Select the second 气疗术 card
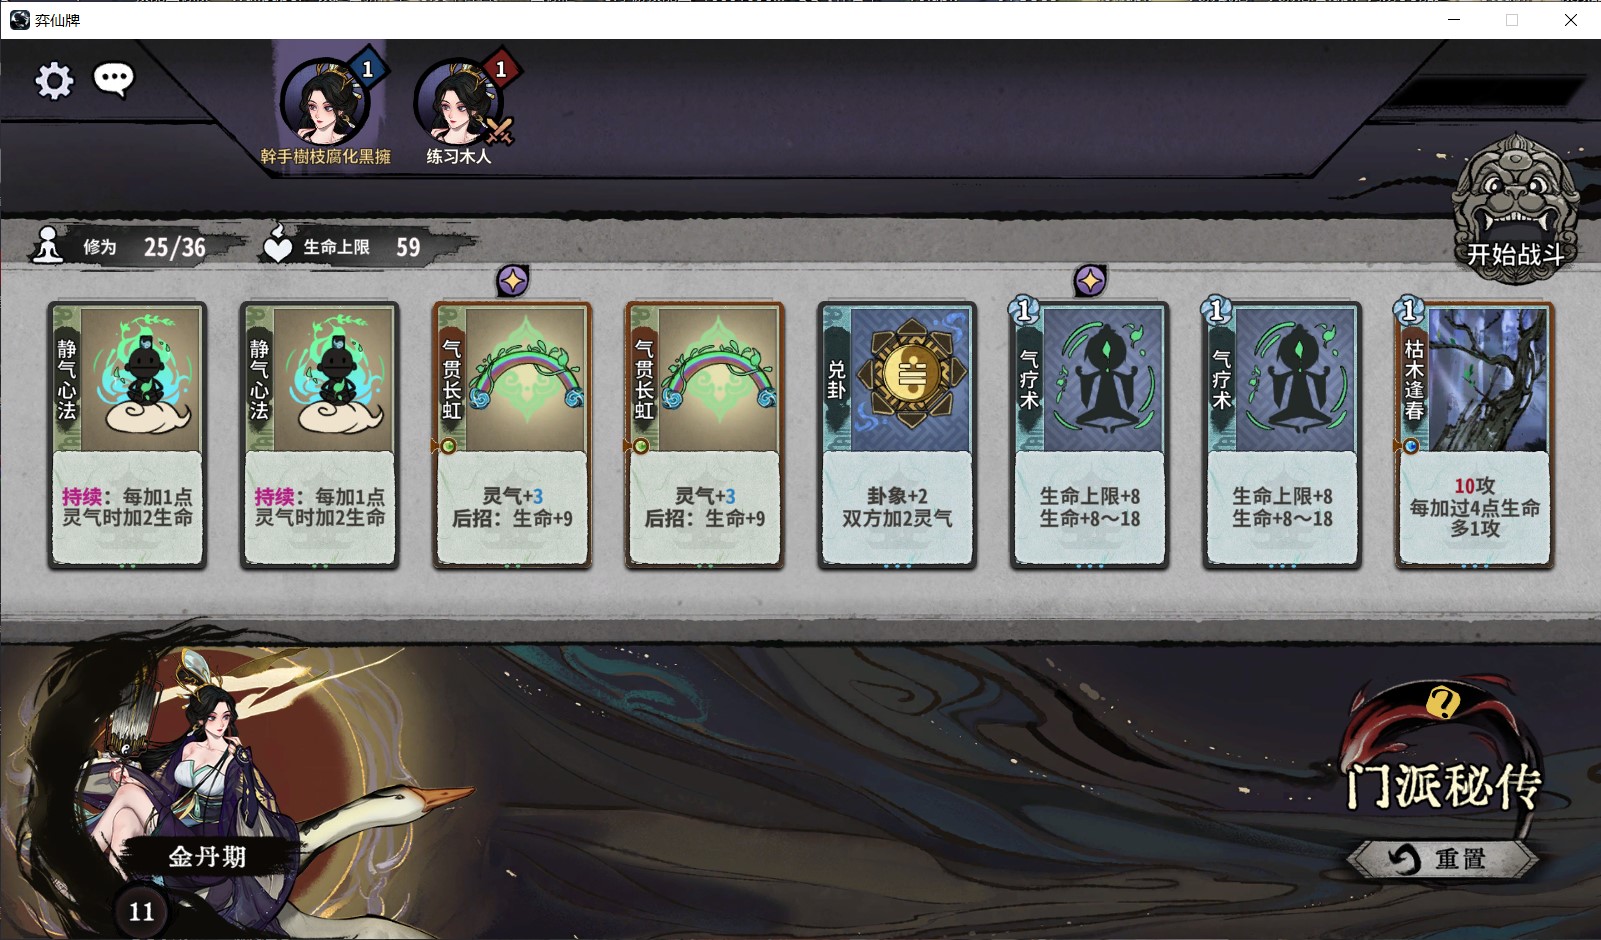 pyautogui.click(x=1282, y=435)
